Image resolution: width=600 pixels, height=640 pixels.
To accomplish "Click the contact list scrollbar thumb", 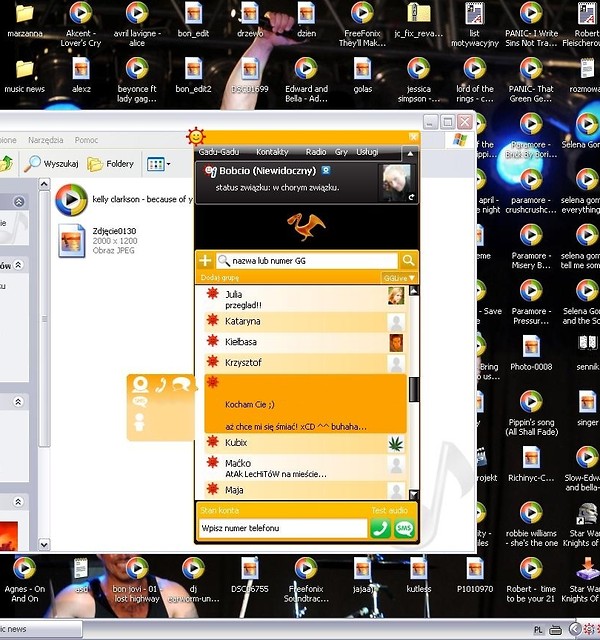I will [413, 389].
